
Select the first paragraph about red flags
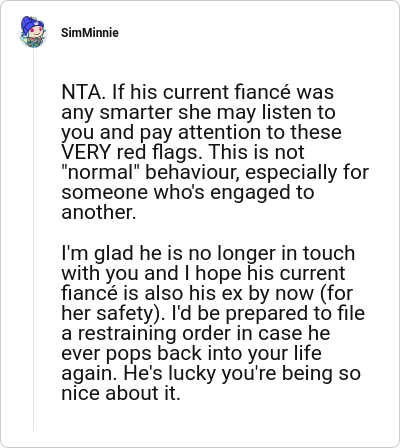(x=215, y=152)
